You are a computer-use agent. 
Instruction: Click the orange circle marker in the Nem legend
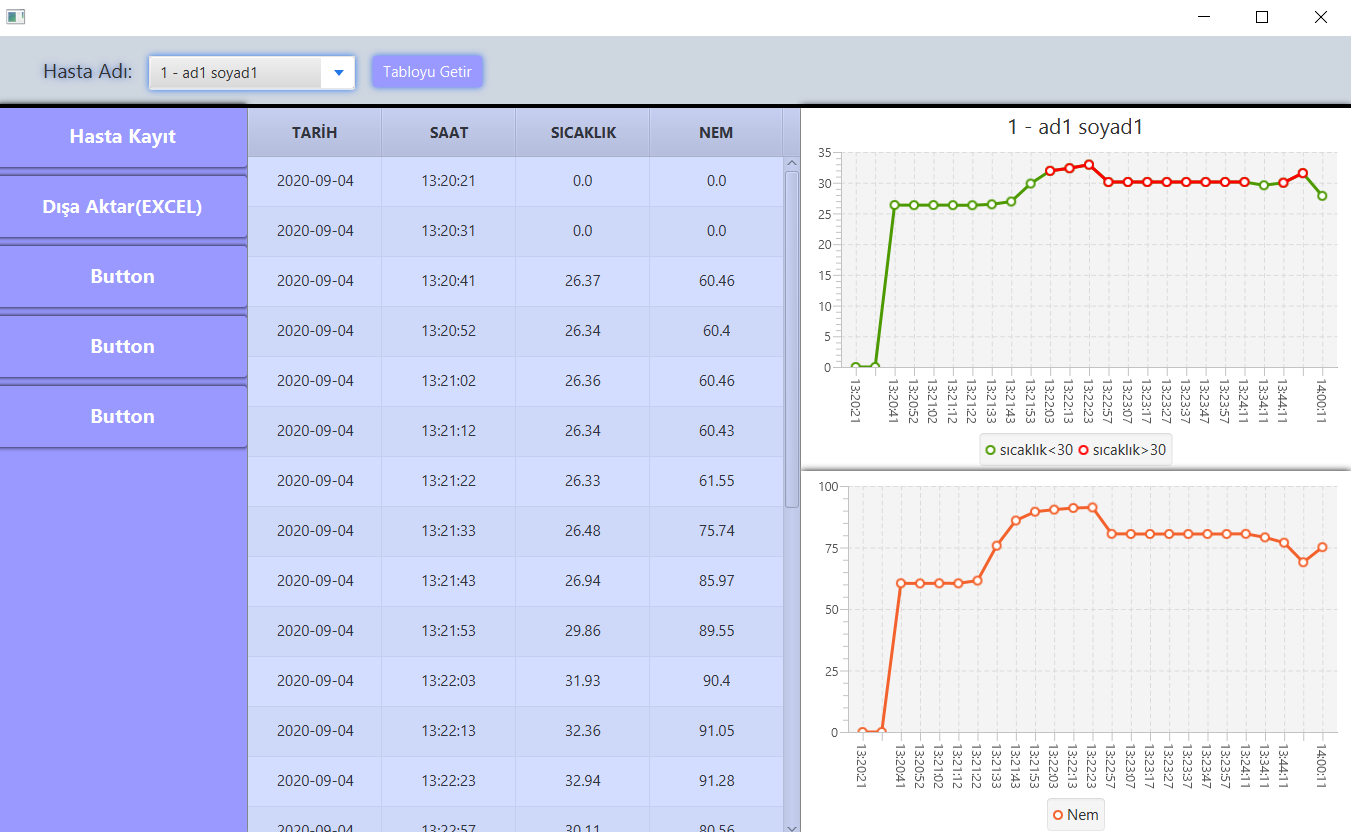pos(1057,814)
